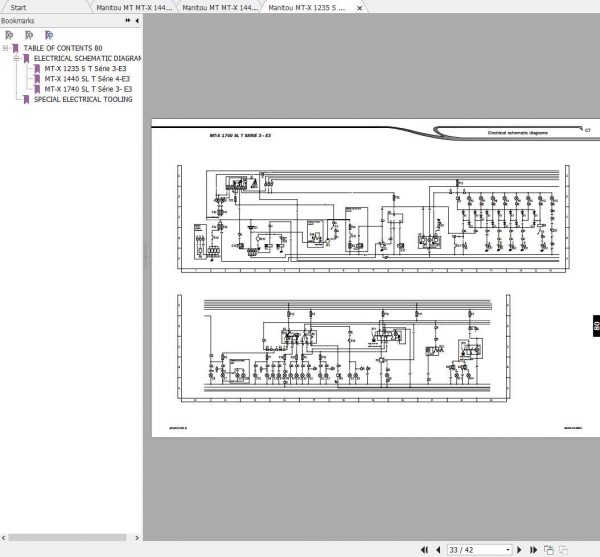Select TABLE OF CONTENTS 80 bookmark

pos(63,48)
